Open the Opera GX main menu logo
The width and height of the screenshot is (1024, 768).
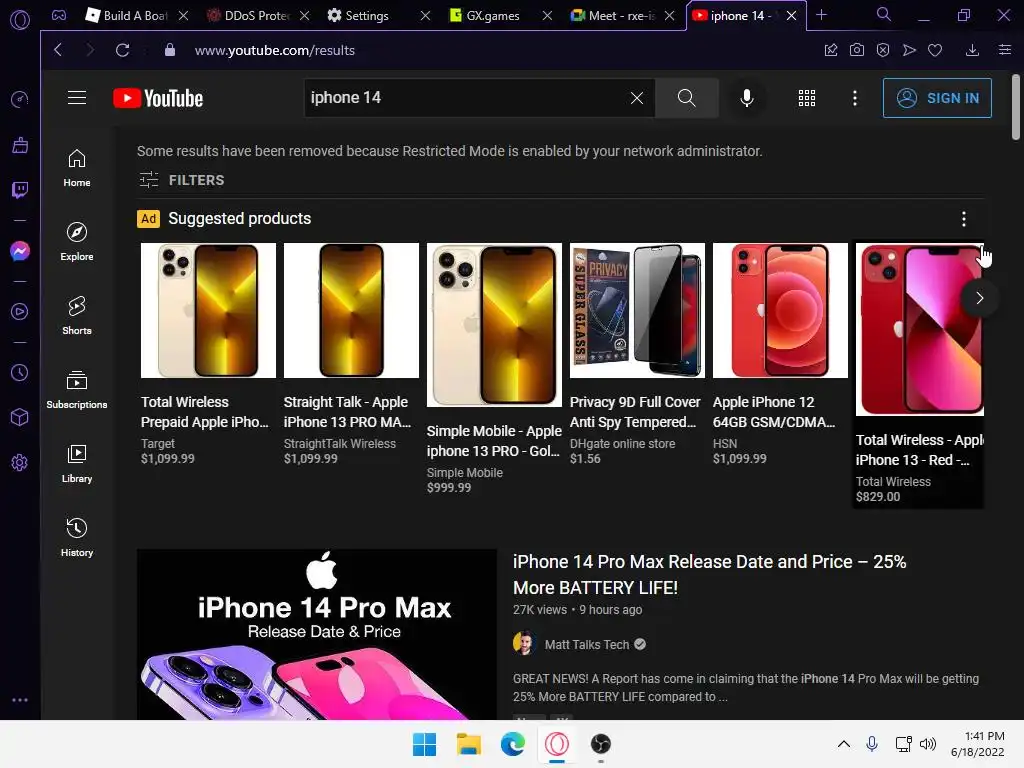(20, 20)
